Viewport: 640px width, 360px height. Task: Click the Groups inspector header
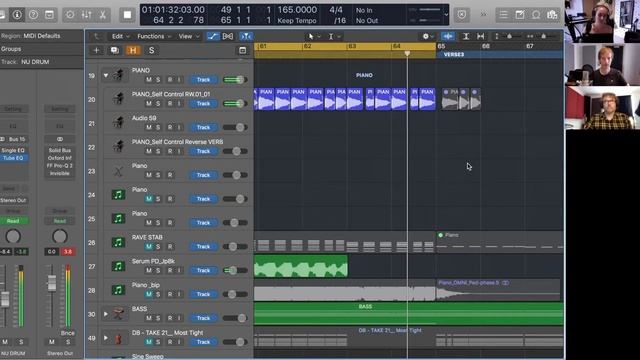42,49
